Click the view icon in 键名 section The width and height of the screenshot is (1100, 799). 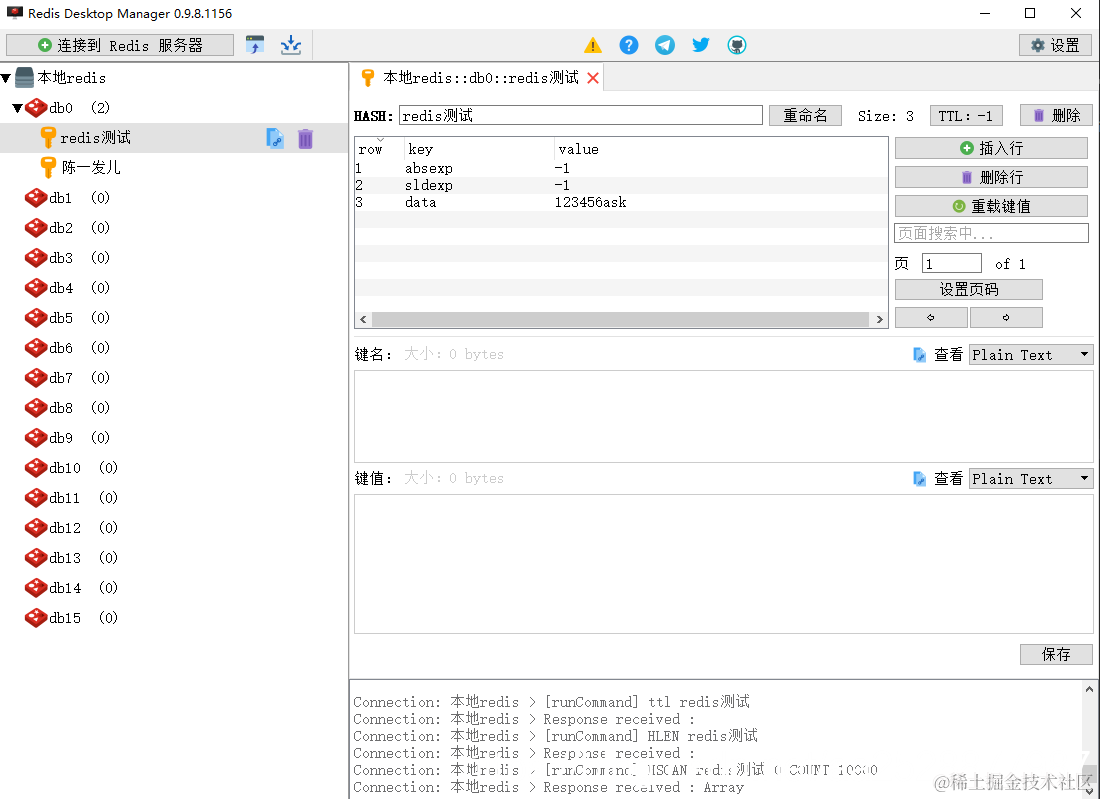(x=919, y=355)
